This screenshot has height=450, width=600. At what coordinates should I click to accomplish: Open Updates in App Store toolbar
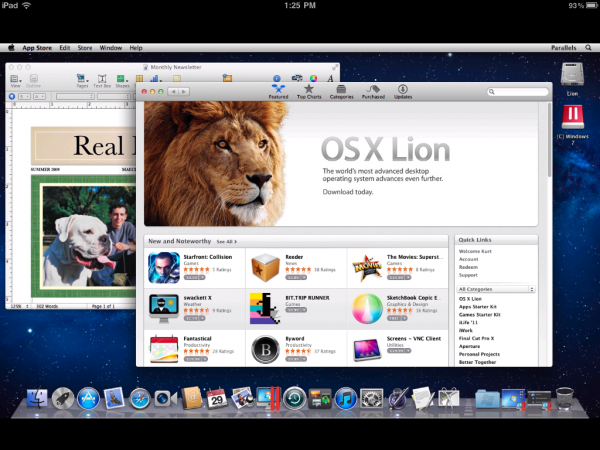point(403,92)
